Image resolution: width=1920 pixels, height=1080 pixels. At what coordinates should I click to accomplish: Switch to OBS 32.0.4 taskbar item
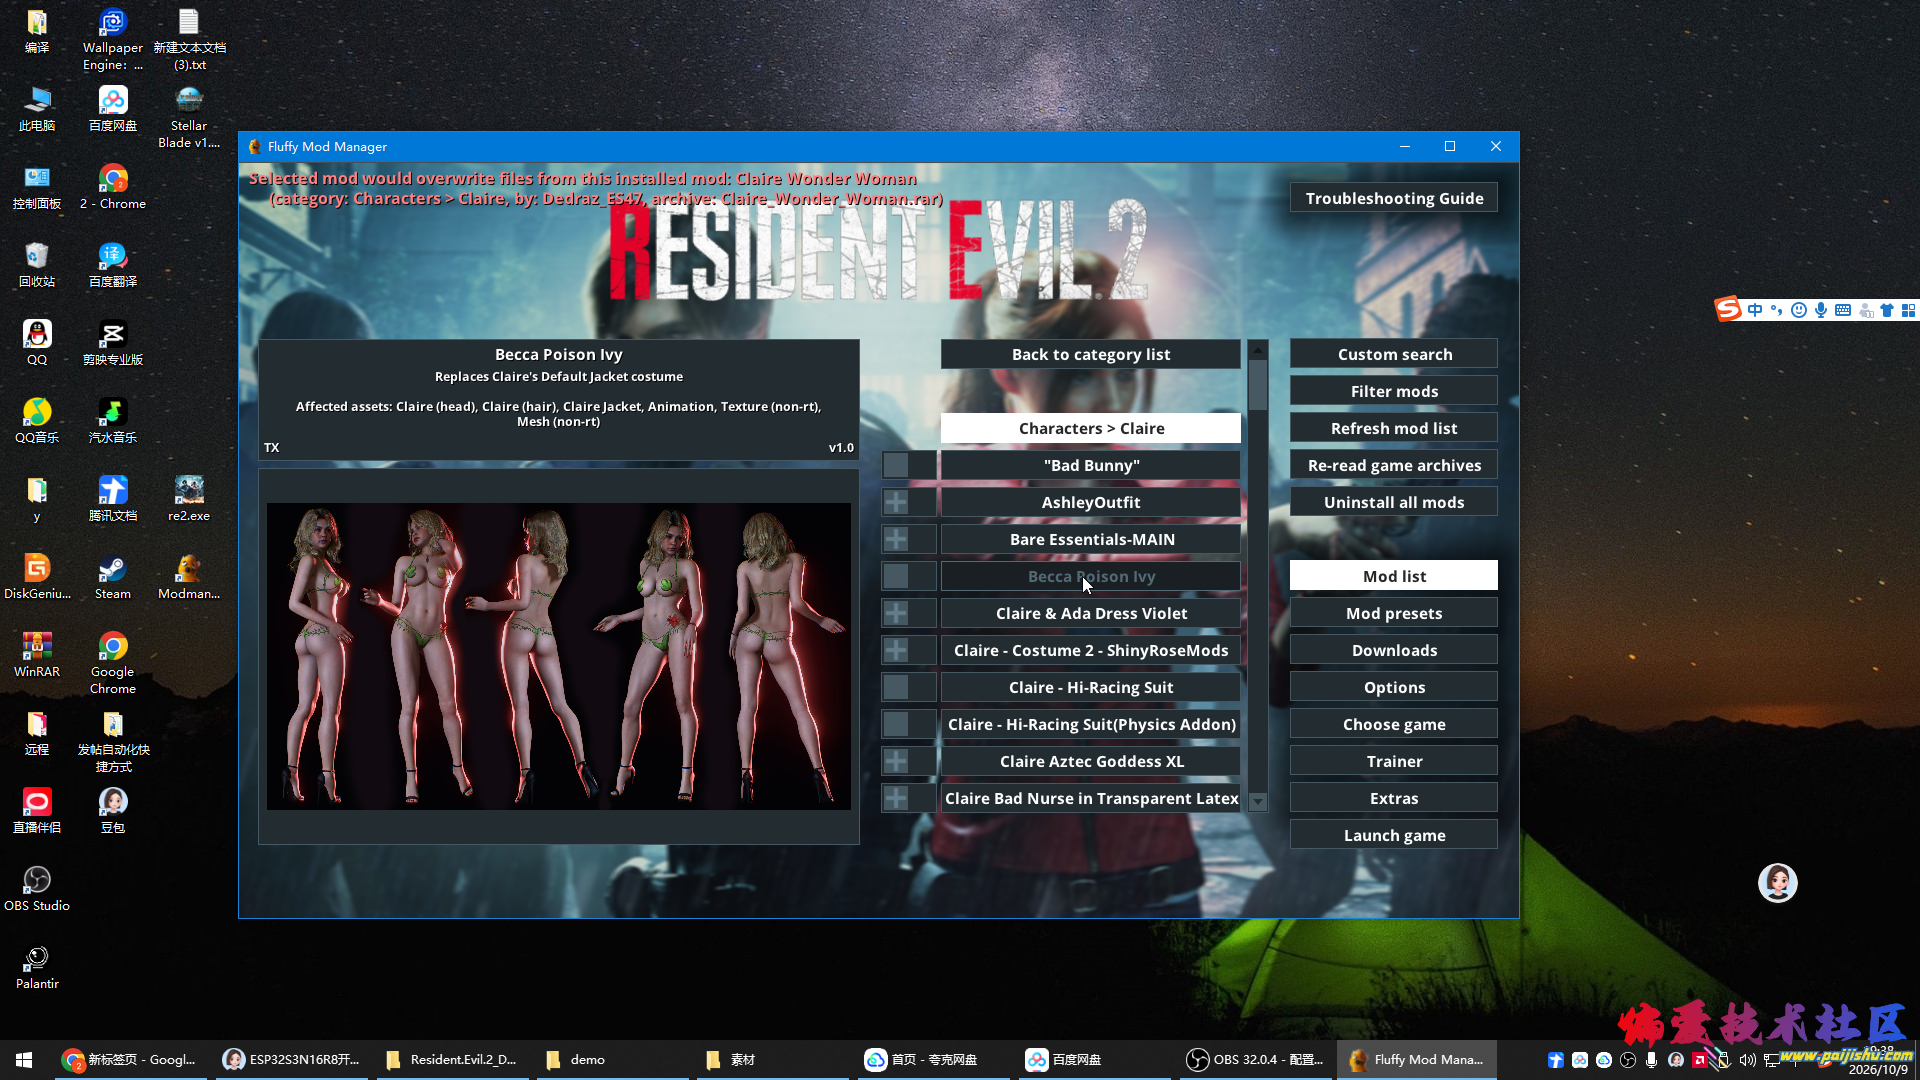pyautogui.click(x=1256, y=1060)
